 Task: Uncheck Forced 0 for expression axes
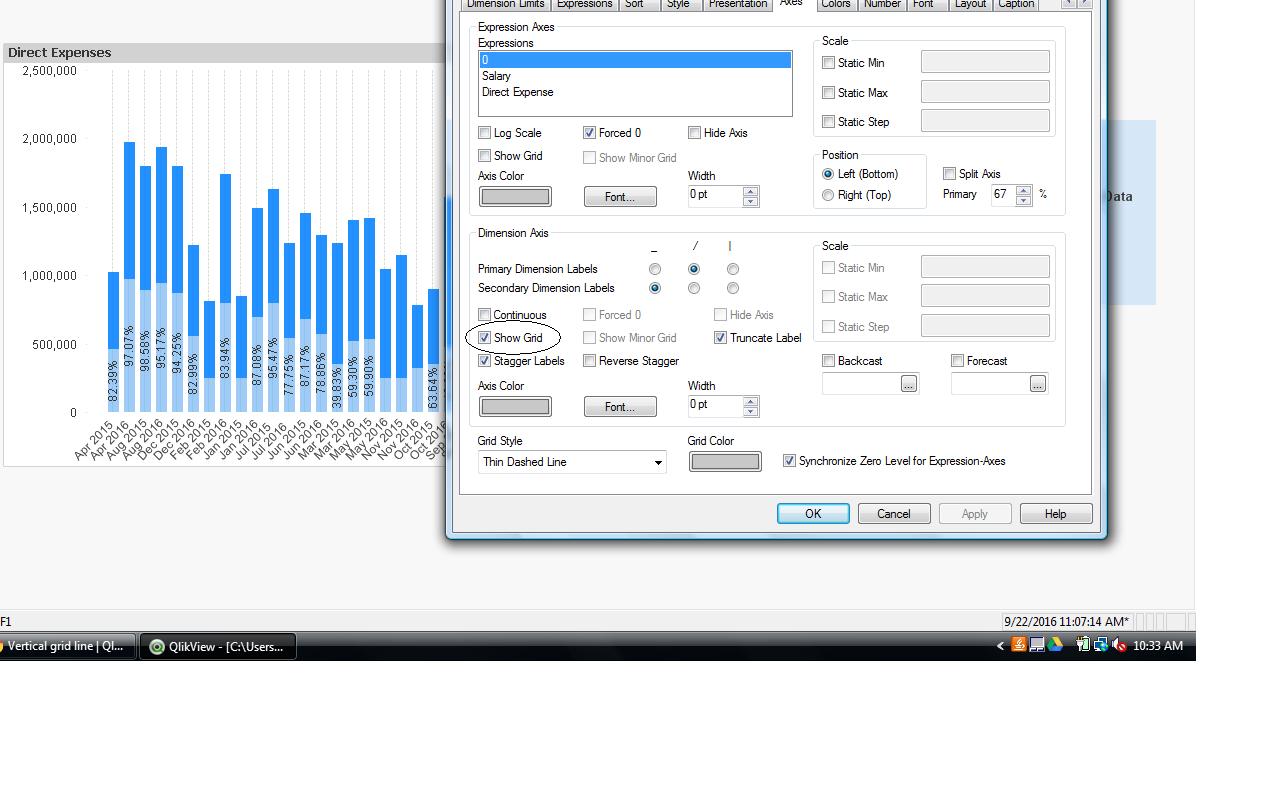[590, 133]
